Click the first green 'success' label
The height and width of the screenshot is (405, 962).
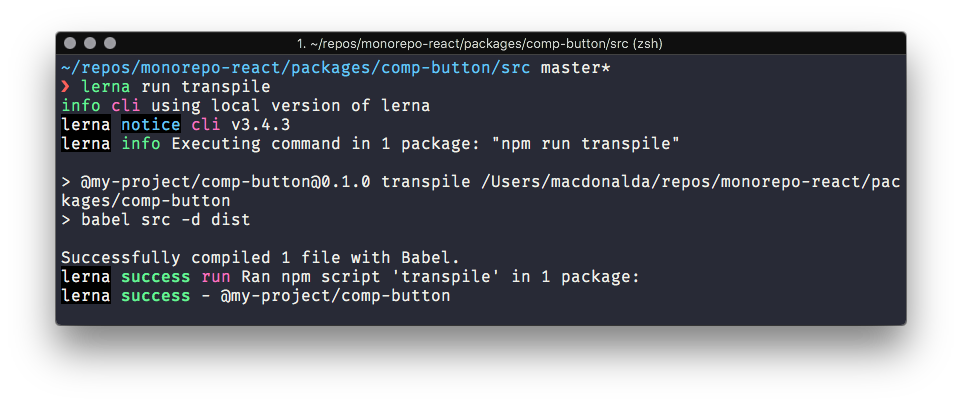tap(156, 277)
